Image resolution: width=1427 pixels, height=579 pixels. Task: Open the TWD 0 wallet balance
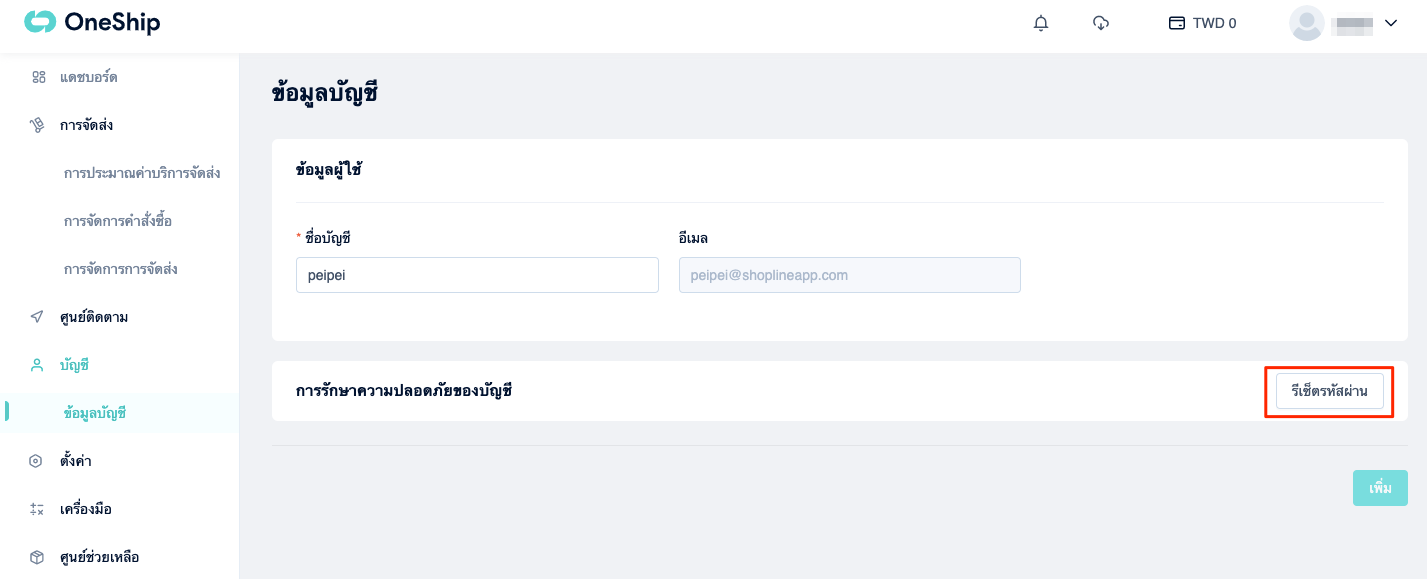coord(1203,23)
